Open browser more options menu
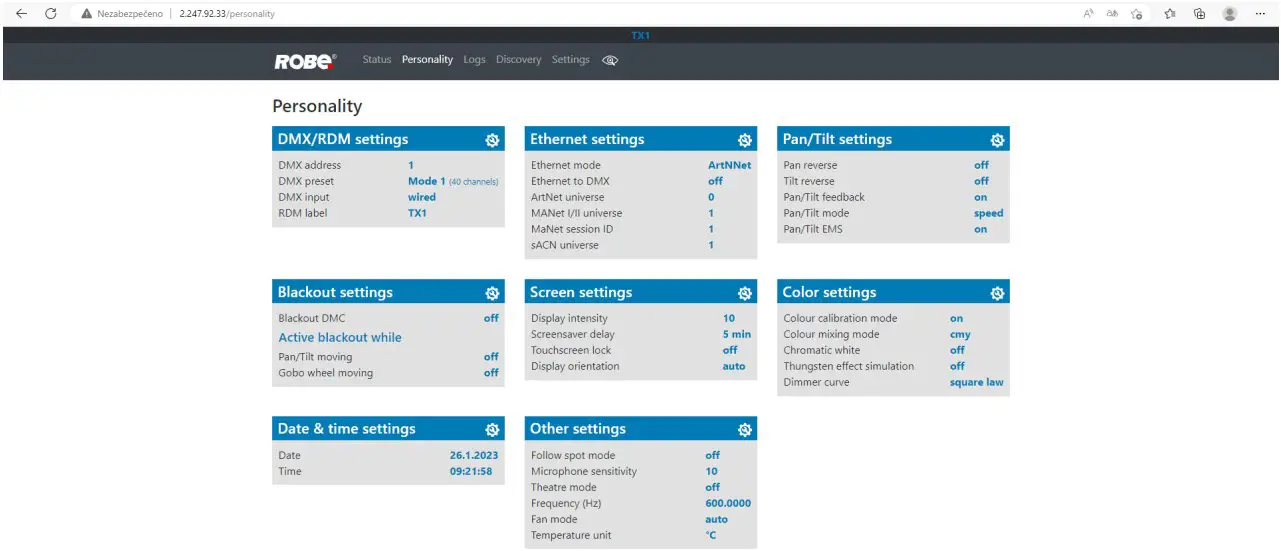The width and height of the screenshot is (1281, 551). click(1260, 14)
